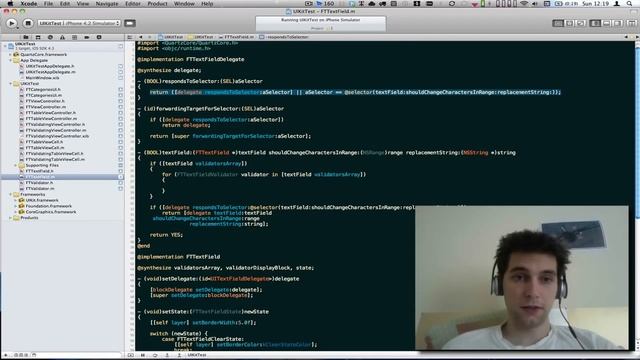Image resolution: width=640 pixels, height=360 pixels.
Task: Collapse the App Delegate group
Action: pyautogui.click(x=11, y=60)
